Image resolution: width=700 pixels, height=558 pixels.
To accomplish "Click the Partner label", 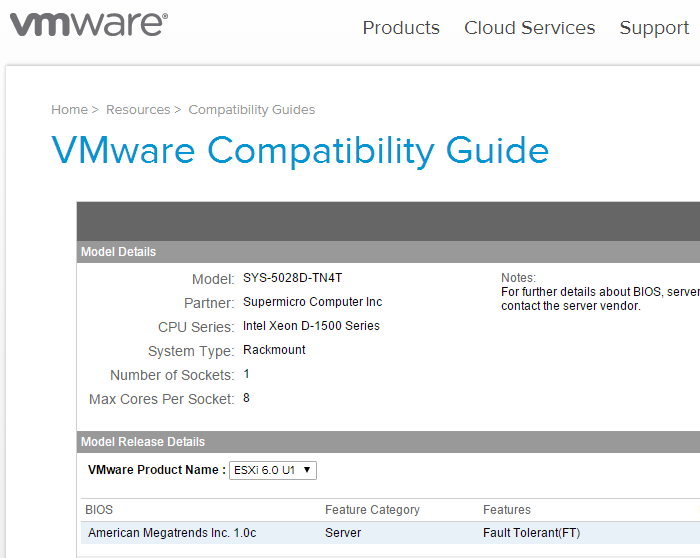I will click(x=209, y=304).
